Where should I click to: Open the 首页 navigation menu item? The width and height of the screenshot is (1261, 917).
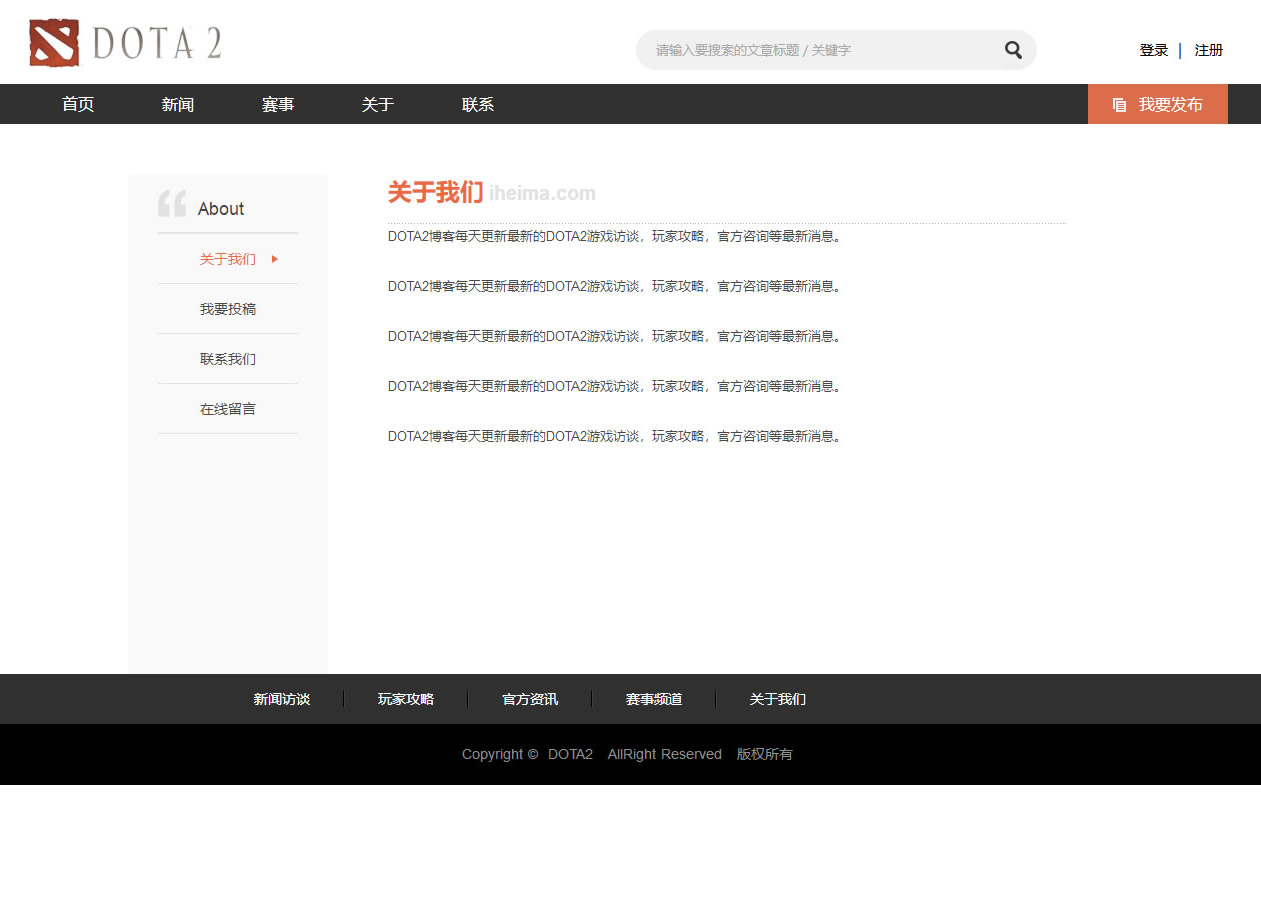[x=78, y=105]
